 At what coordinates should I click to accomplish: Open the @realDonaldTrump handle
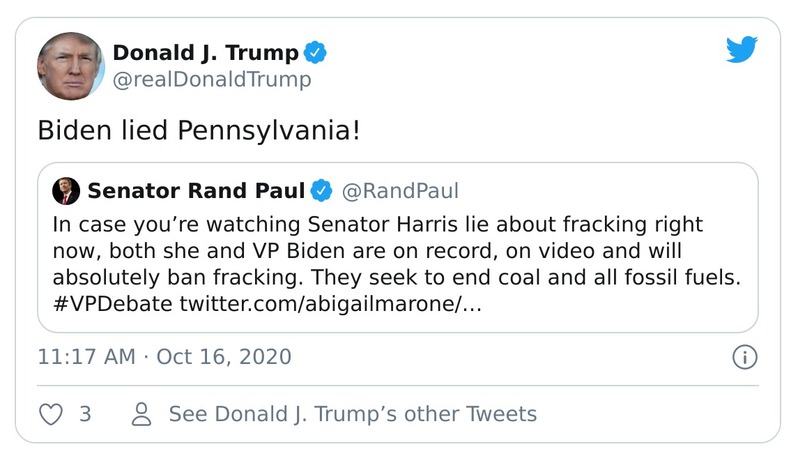[211, 79]
